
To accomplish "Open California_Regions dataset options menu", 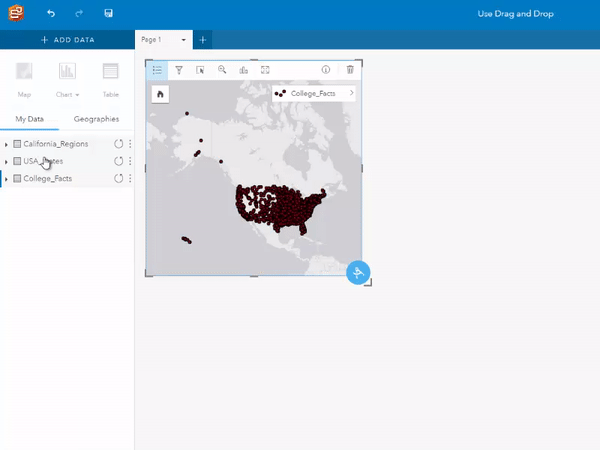I will coord(130,144).
